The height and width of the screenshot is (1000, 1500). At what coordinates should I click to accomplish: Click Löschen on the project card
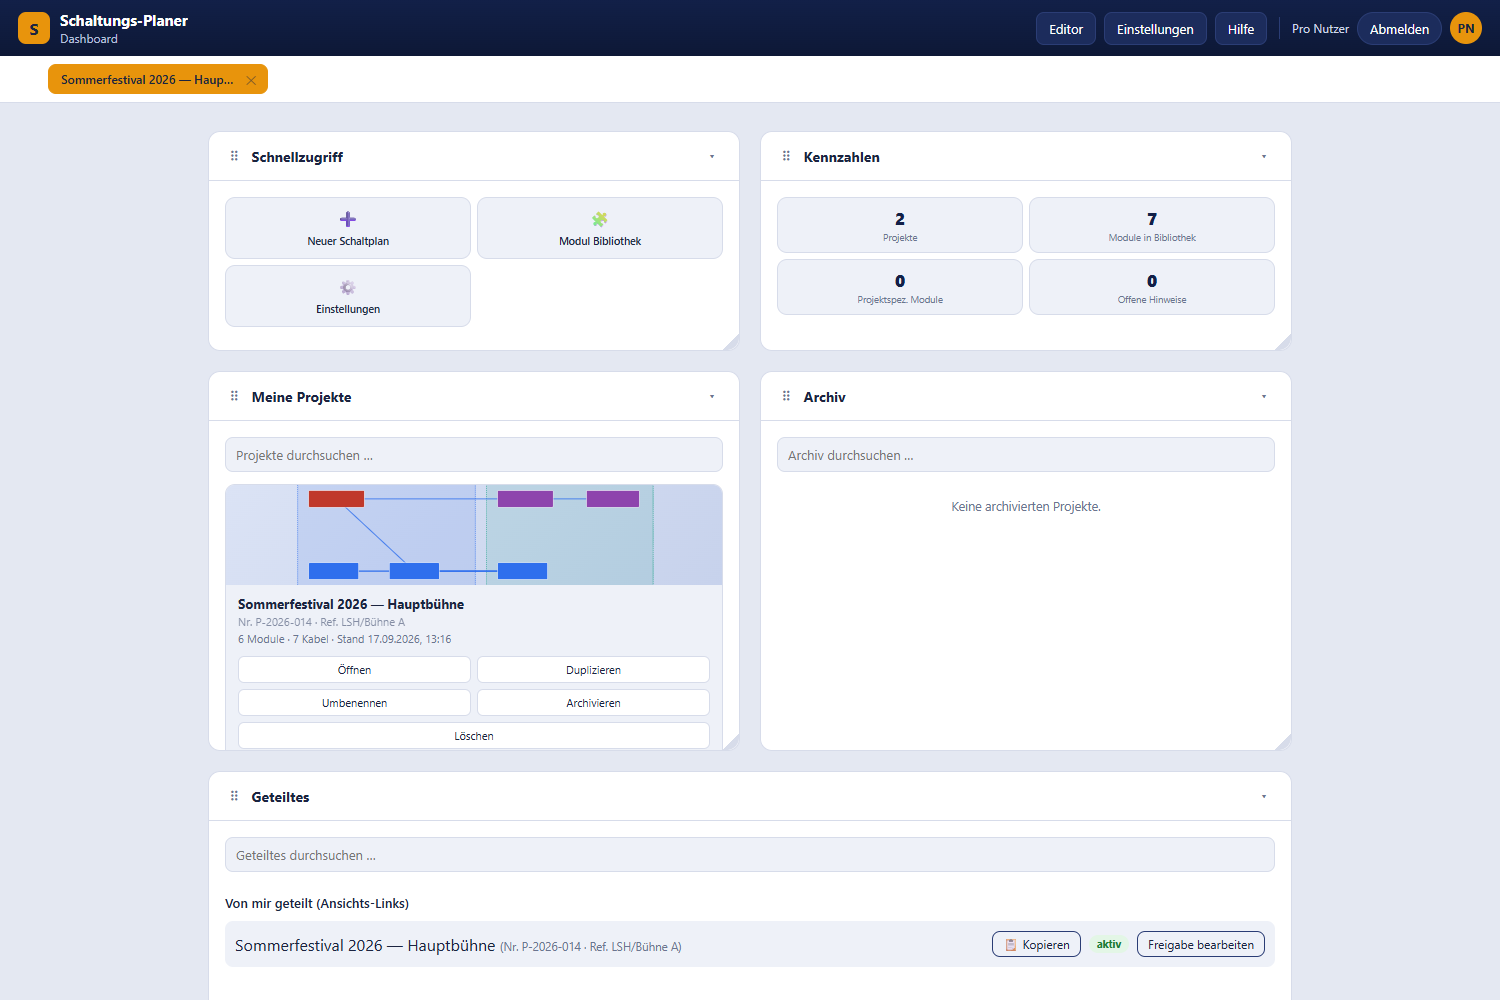474,736
